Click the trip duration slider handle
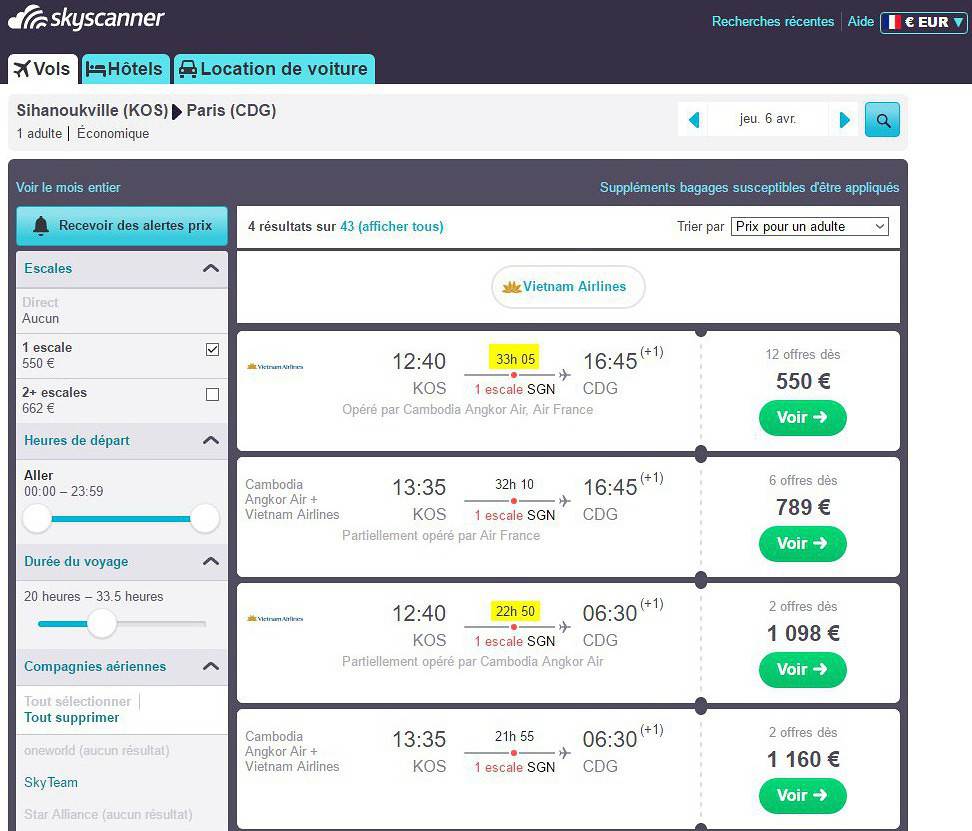 pyautogui.click(x=102, y=624)
